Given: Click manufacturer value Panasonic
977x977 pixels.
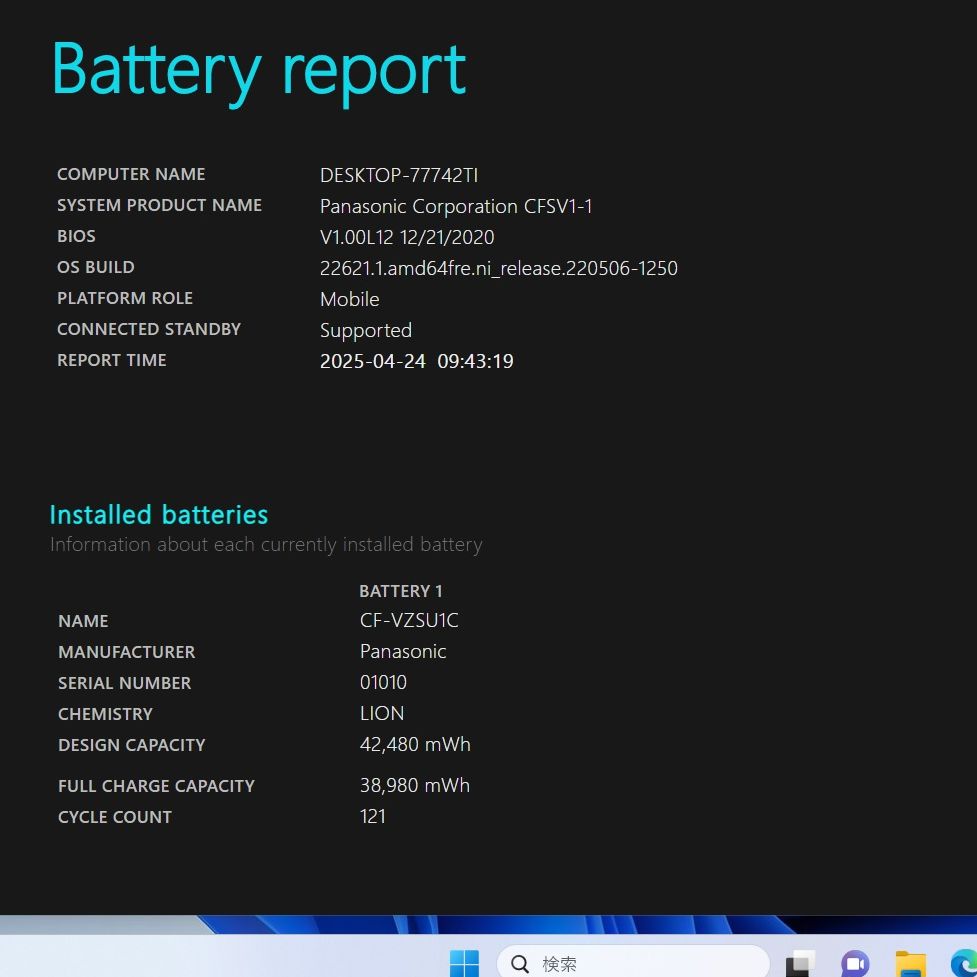Looking at the screenshot, I should [403, 652].
